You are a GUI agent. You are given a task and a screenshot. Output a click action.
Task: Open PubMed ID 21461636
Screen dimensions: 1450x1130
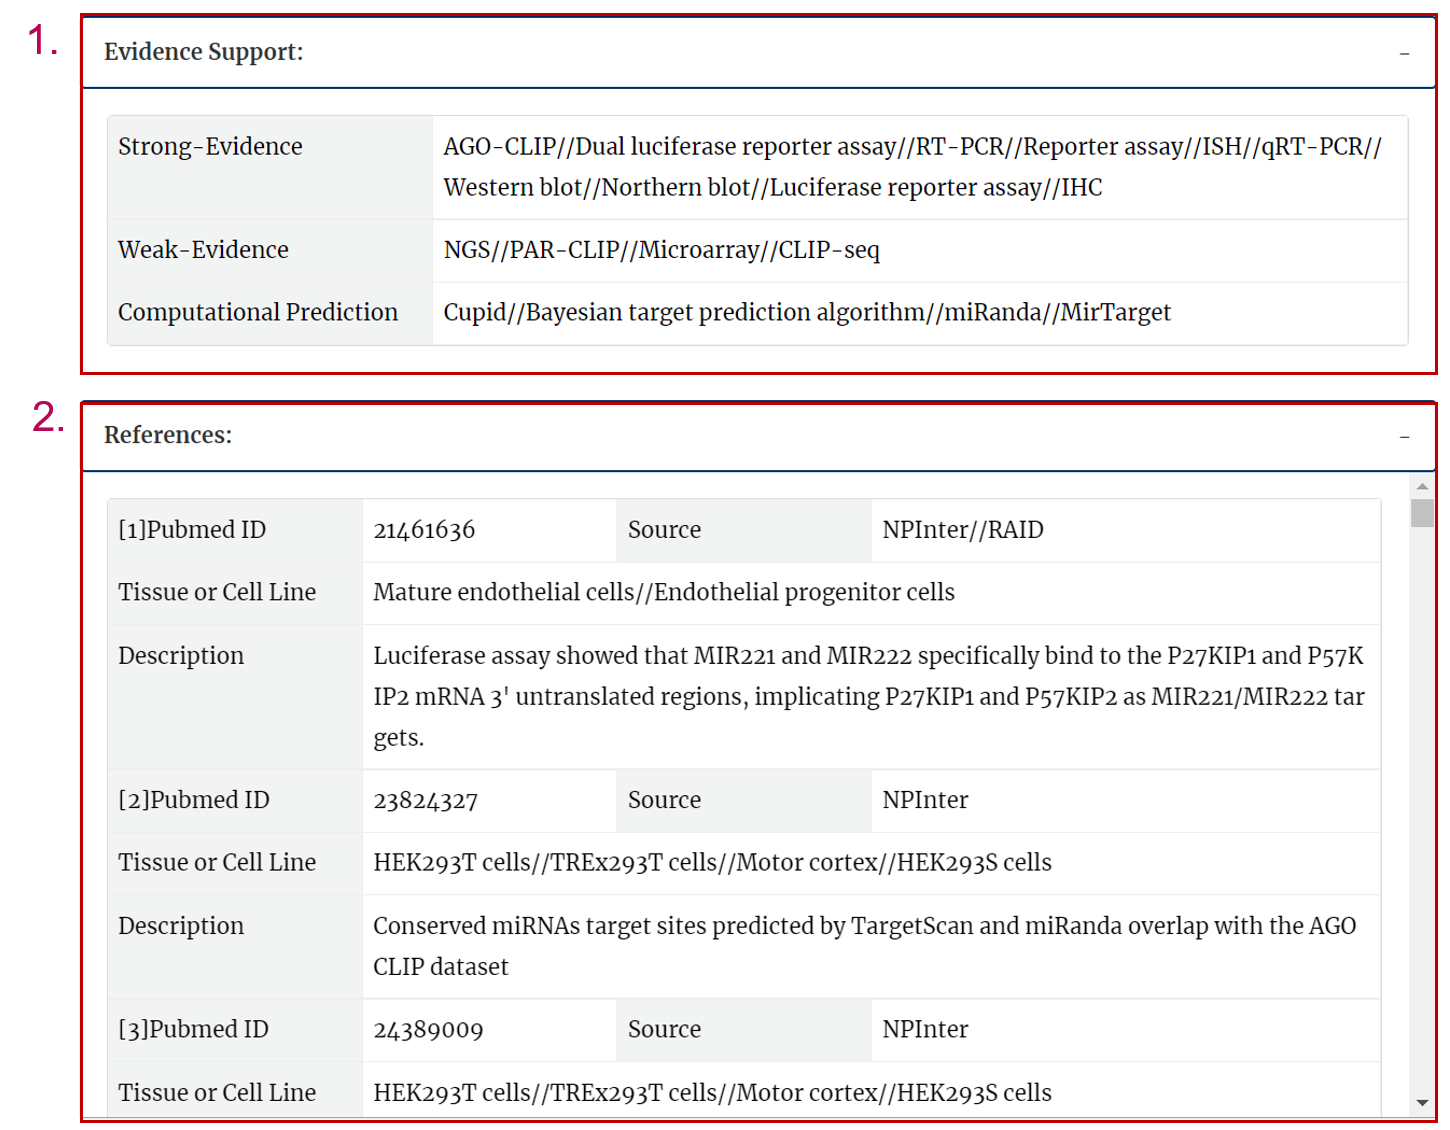click(424, 530)
